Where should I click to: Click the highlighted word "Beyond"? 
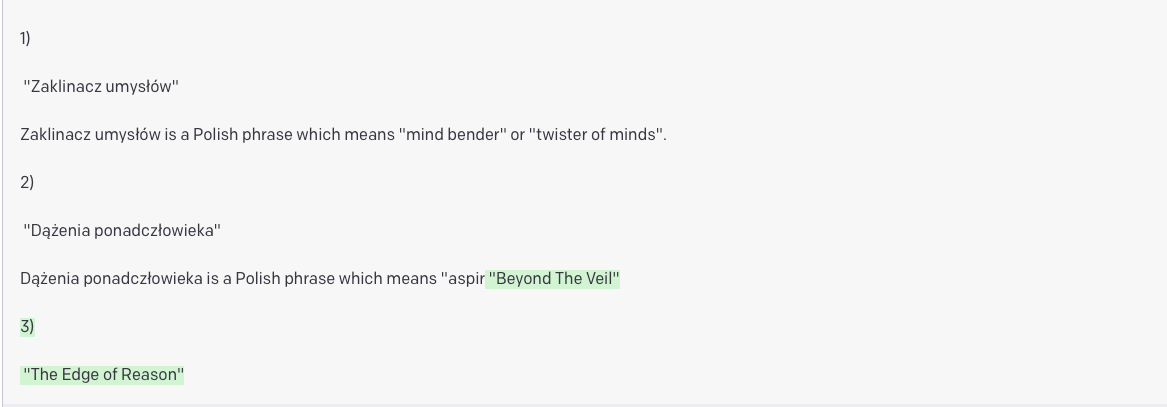[524, 278]
